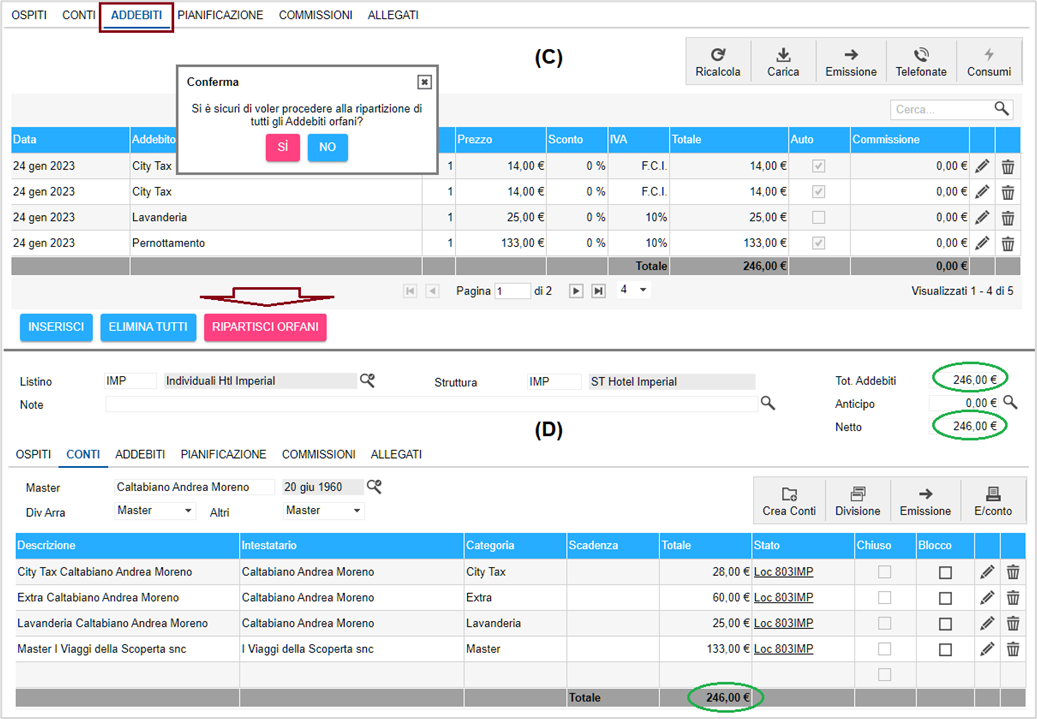Viewport: 1037px width, 719px height.
Task: Click the Crea Conti folder icon
Action: [789, 494]
